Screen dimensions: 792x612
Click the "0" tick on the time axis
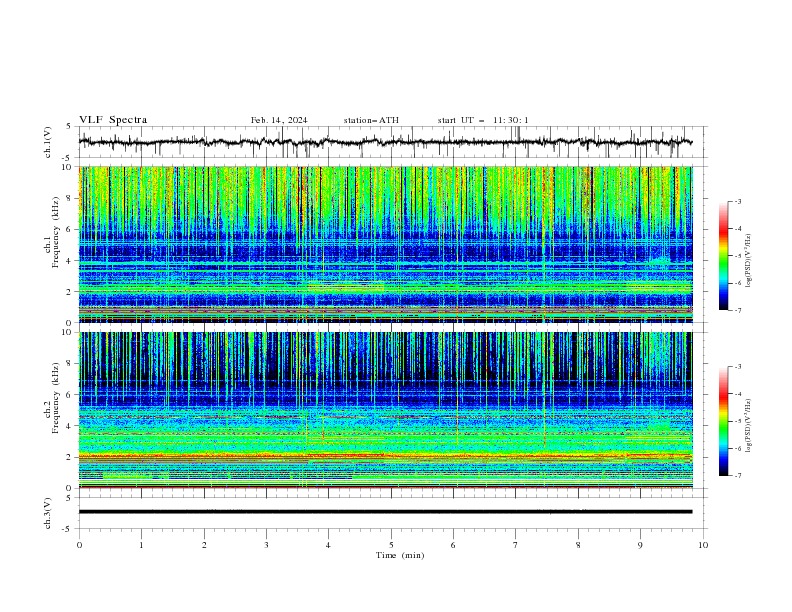[x=79, y=545]
